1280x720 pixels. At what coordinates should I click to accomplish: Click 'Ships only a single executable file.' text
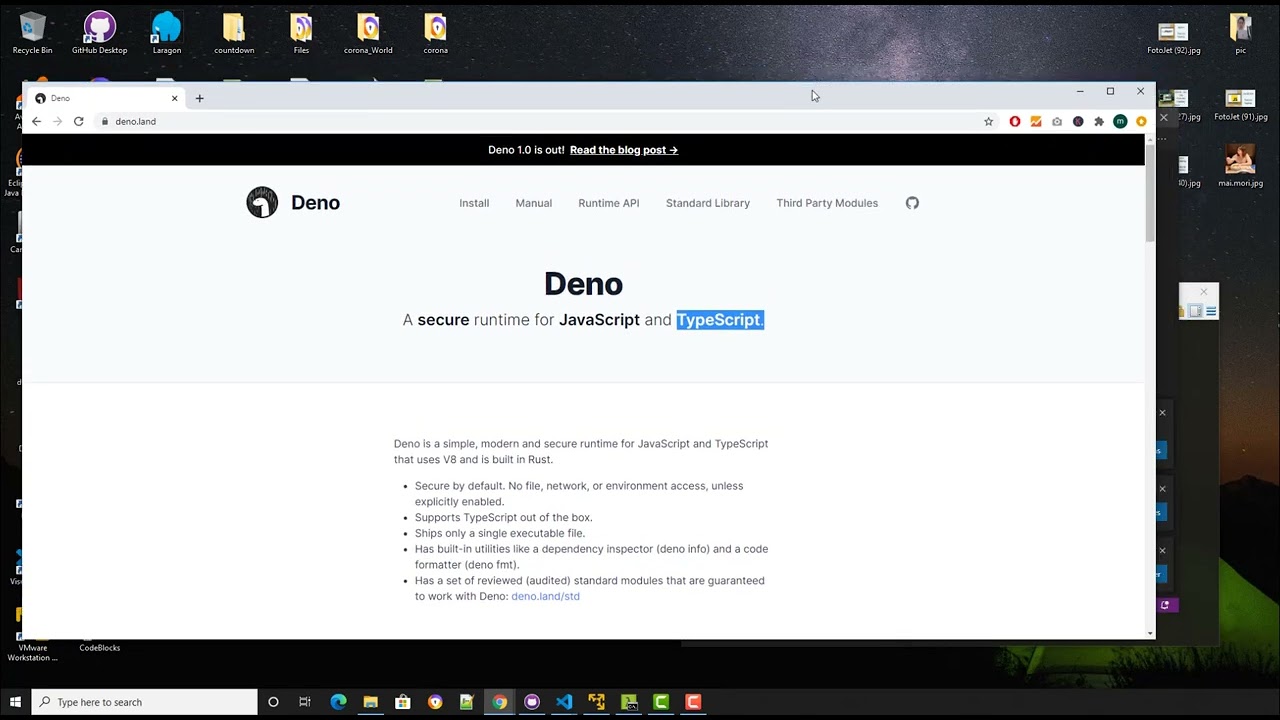(500, 534)
